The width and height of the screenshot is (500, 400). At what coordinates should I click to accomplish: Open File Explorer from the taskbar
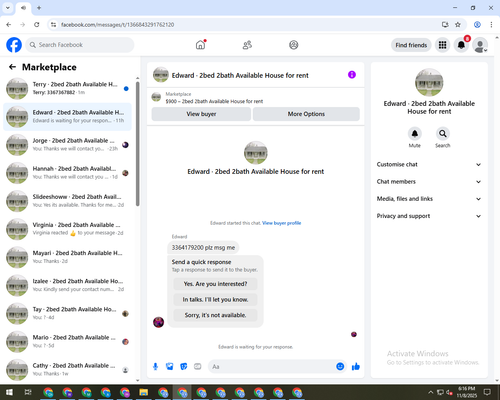point(144,392)
